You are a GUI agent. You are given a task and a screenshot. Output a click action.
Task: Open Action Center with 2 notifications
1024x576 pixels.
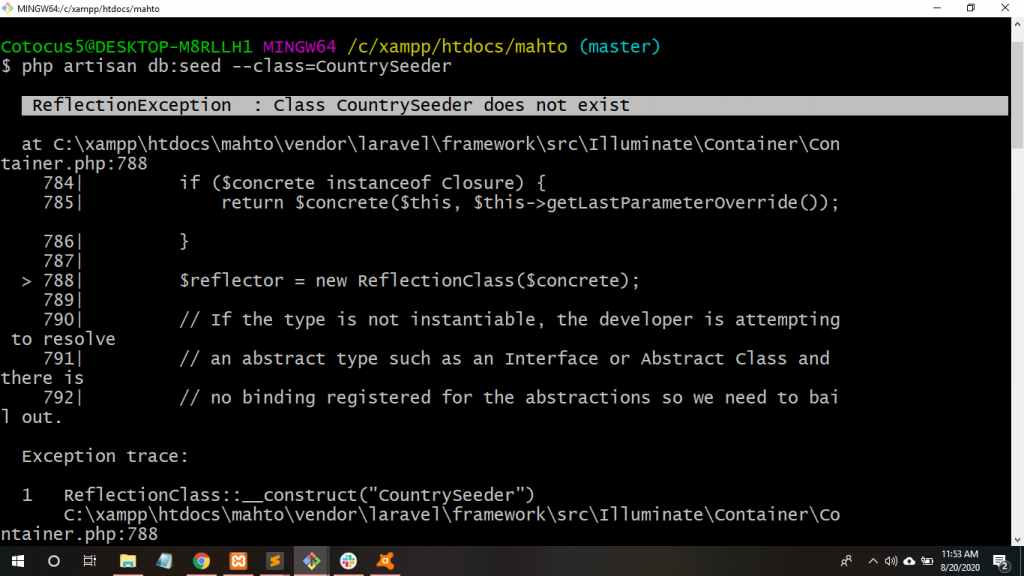click(1000, 561)
